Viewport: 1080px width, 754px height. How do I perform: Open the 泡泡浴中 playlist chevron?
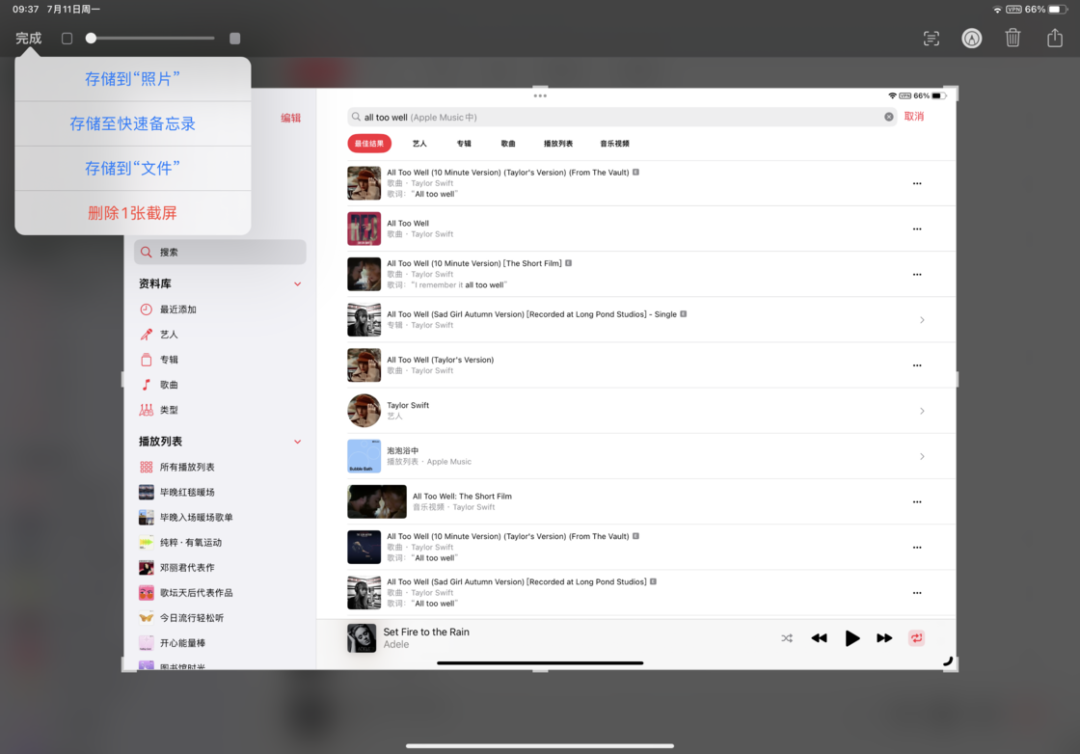(922, 457)
